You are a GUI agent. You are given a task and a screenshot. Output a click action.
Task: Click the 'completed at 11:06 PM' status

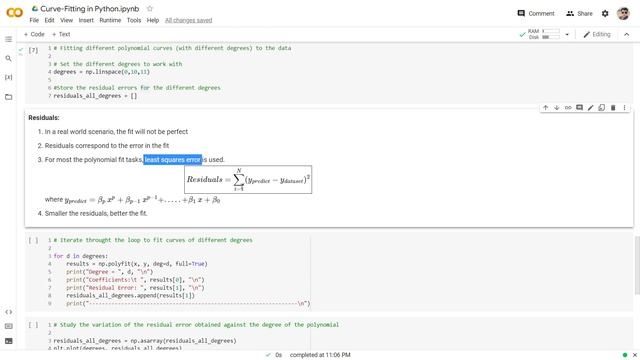(320, 355)
